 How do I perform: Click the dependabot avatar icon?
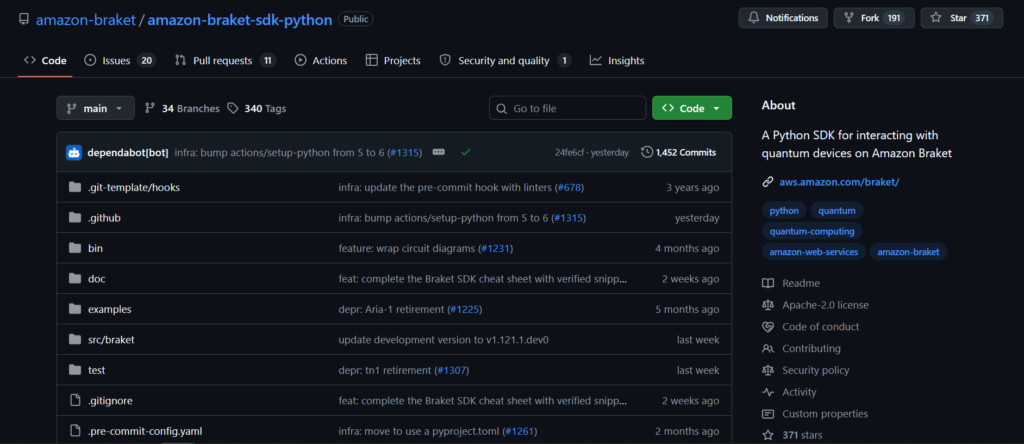(74, 152)
